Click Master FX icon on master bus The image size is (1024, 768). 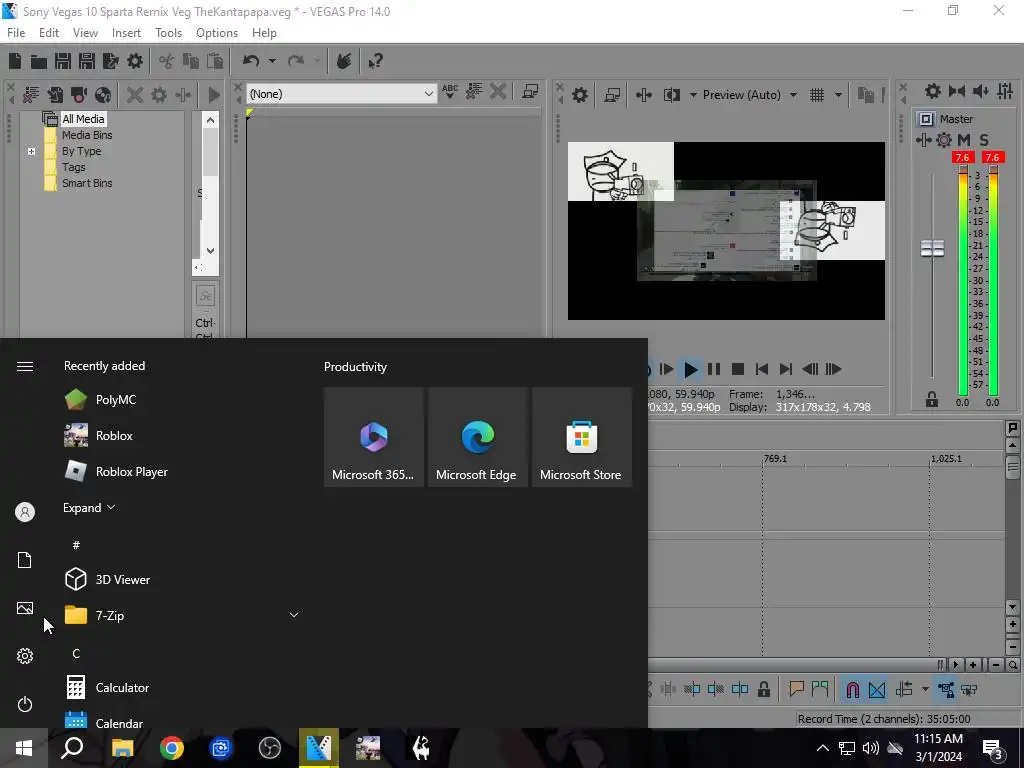coord(923,140)
